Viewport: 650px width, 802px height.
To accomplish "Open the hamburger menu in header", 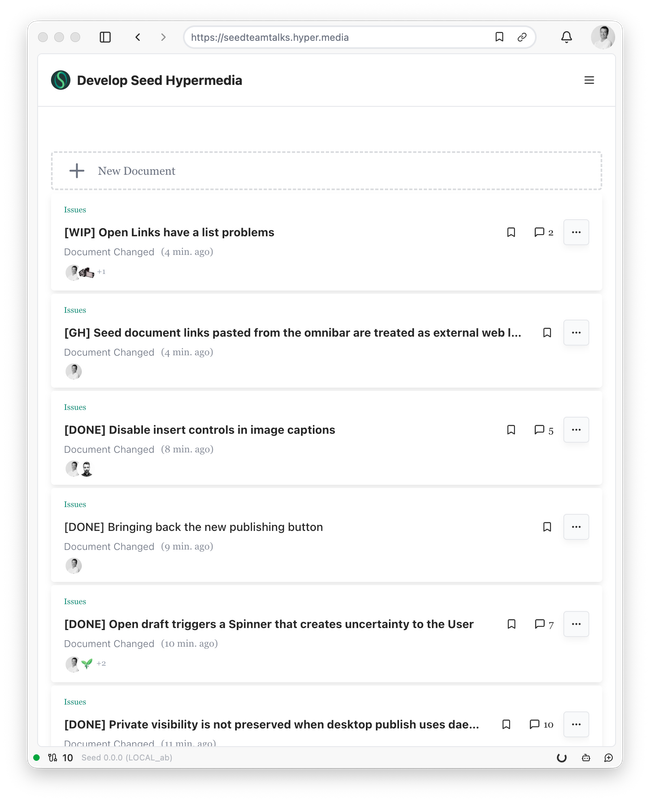I will click(589, 80).
